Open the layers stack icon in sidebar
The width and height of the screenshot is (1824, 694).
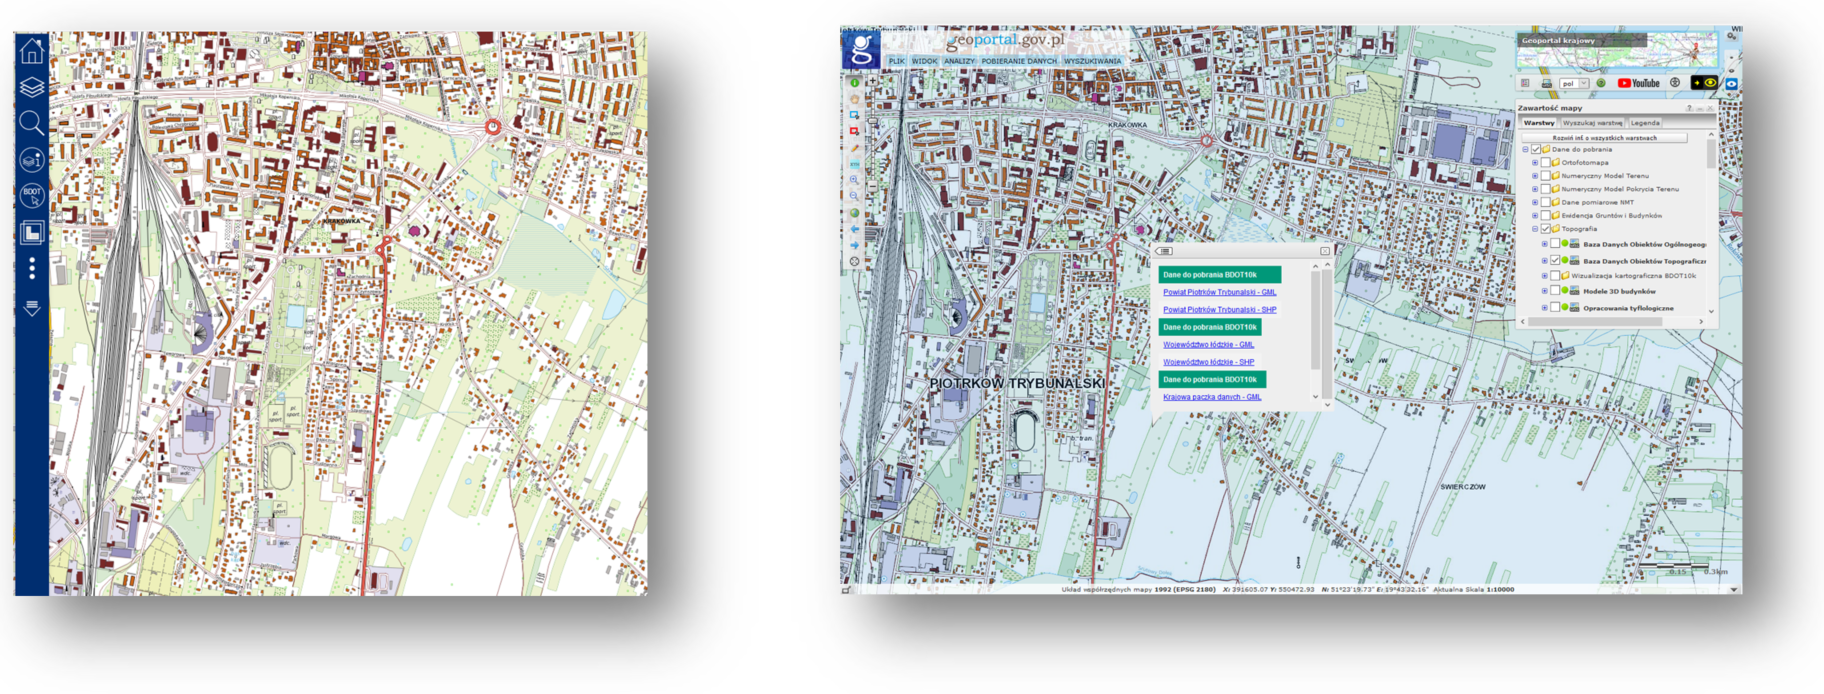click(x=32, y=87)
